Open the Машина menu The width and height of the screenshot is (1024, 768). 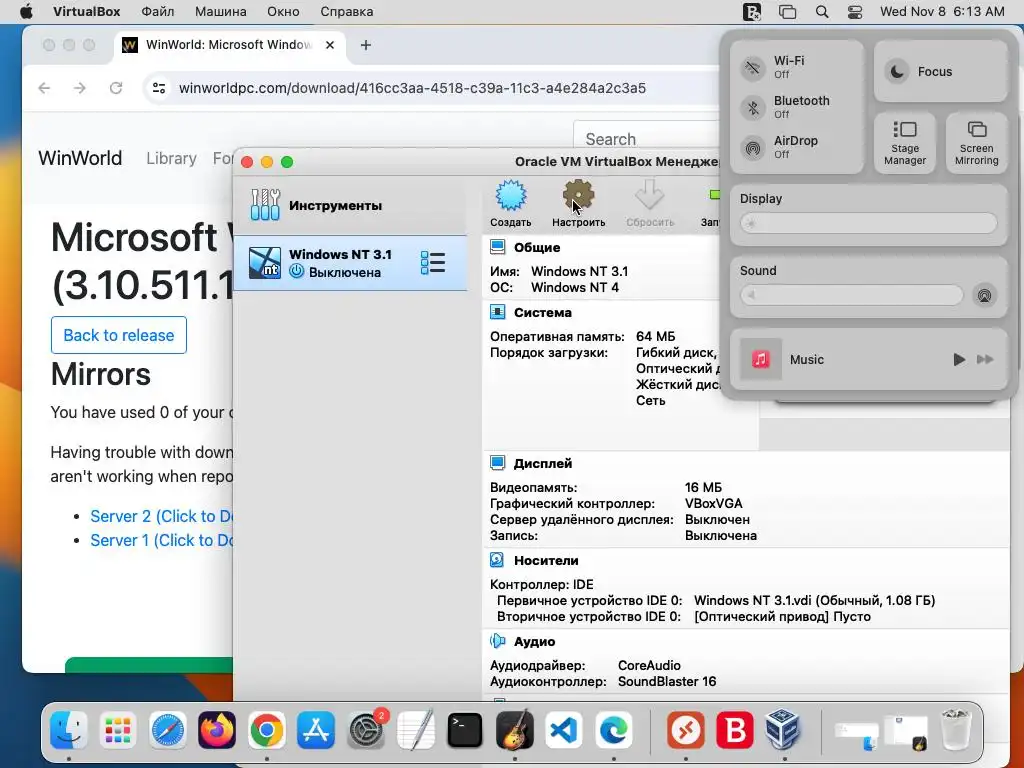221,12
